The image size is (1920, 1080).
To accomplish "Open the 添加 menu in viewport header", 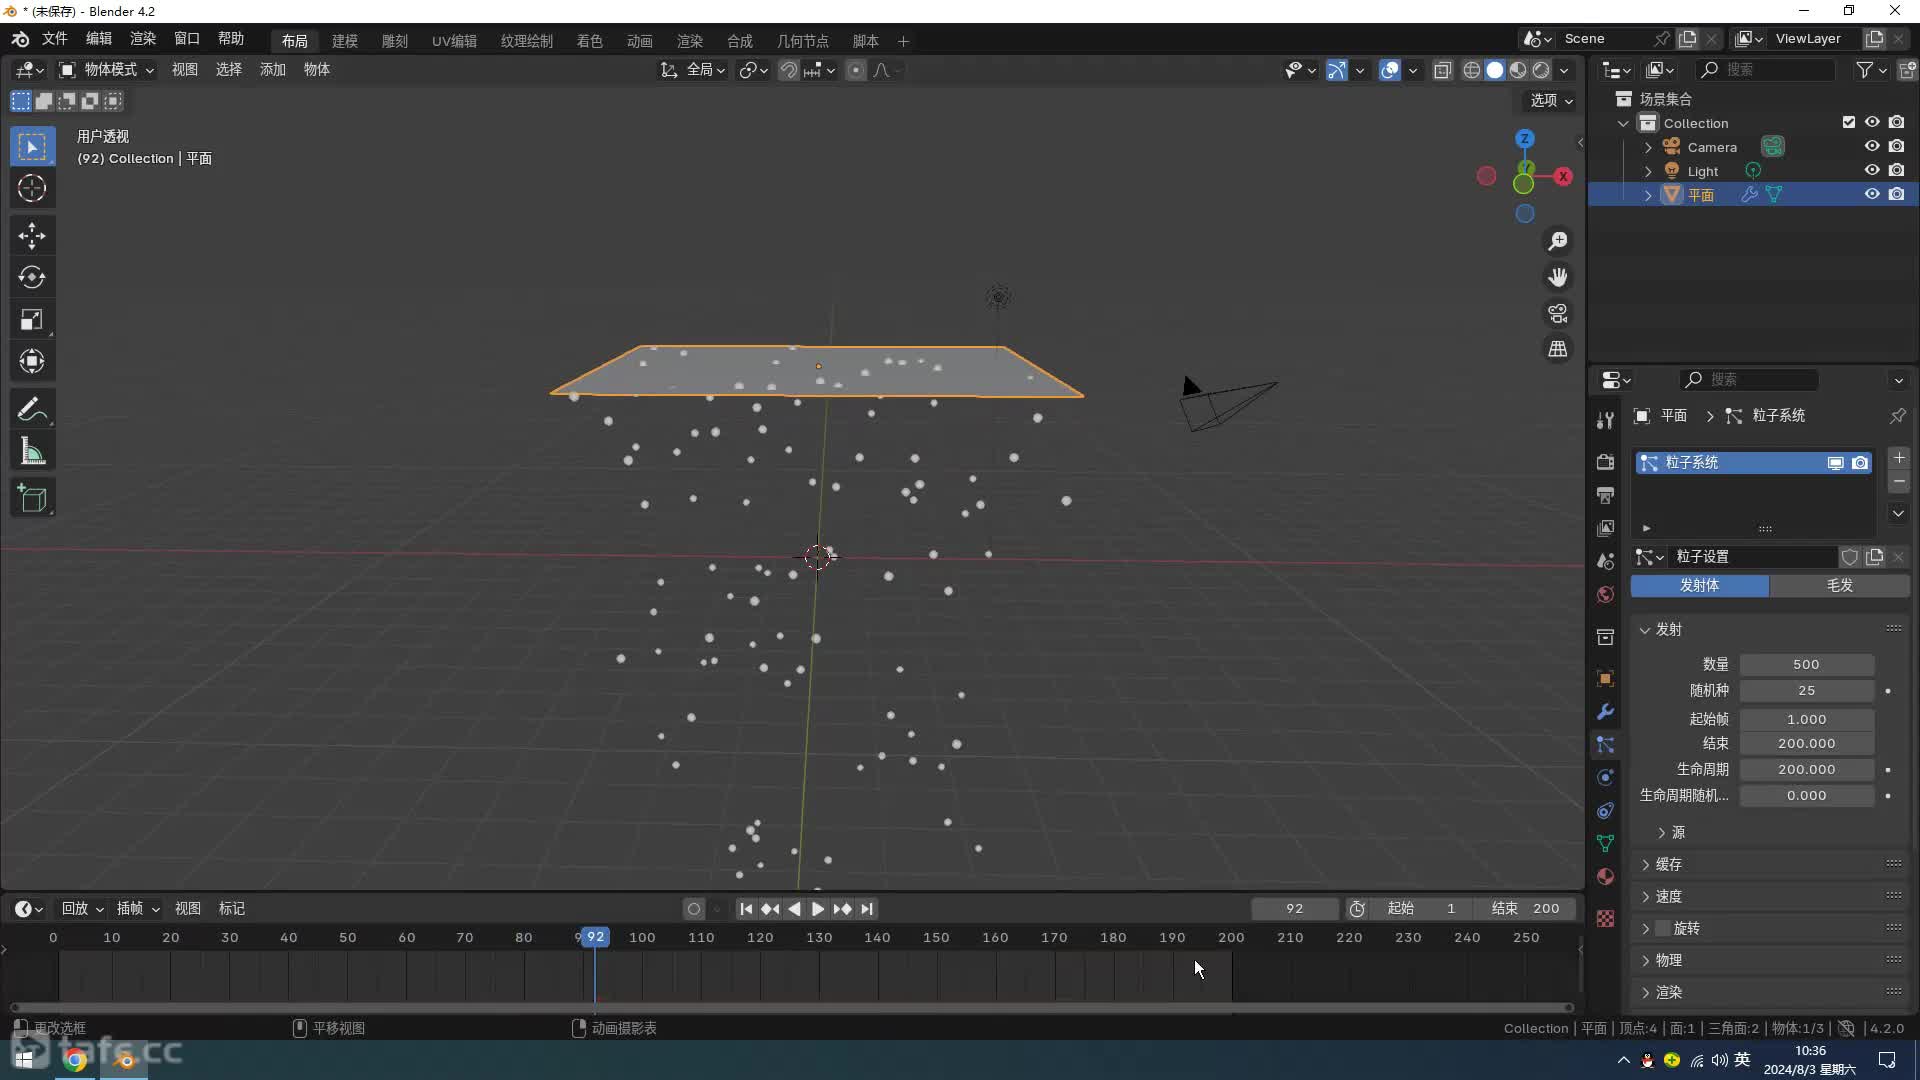I will tap(273, 69).
